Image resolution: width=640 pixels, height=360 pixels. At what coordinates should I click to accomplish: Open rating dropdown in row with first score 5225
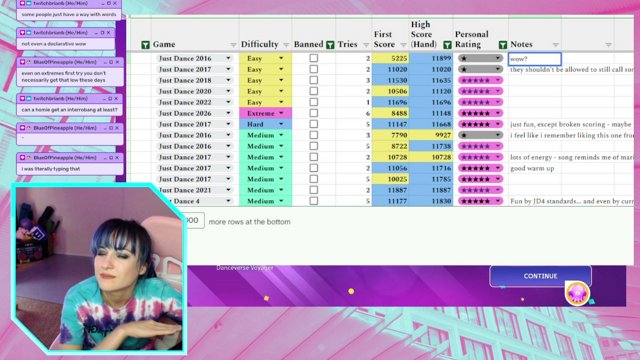coord(498,58)
